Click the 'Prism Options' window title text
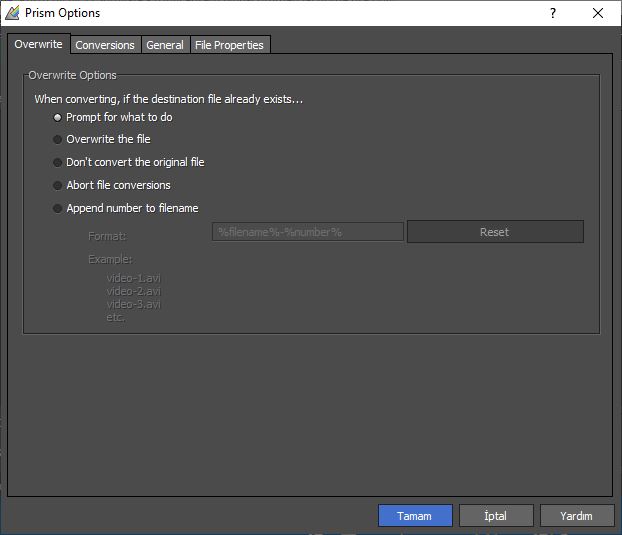The image size is (622, 535). click(62, 13)
